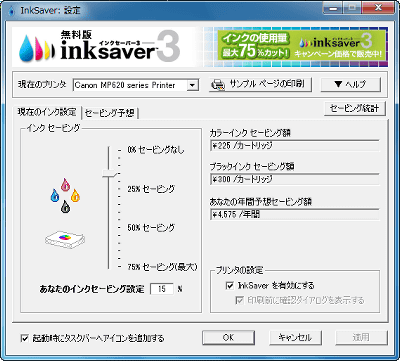The image size is (400, 361).
Task: Click the color ink saving ¥225 field
Action: coord(295,146)
